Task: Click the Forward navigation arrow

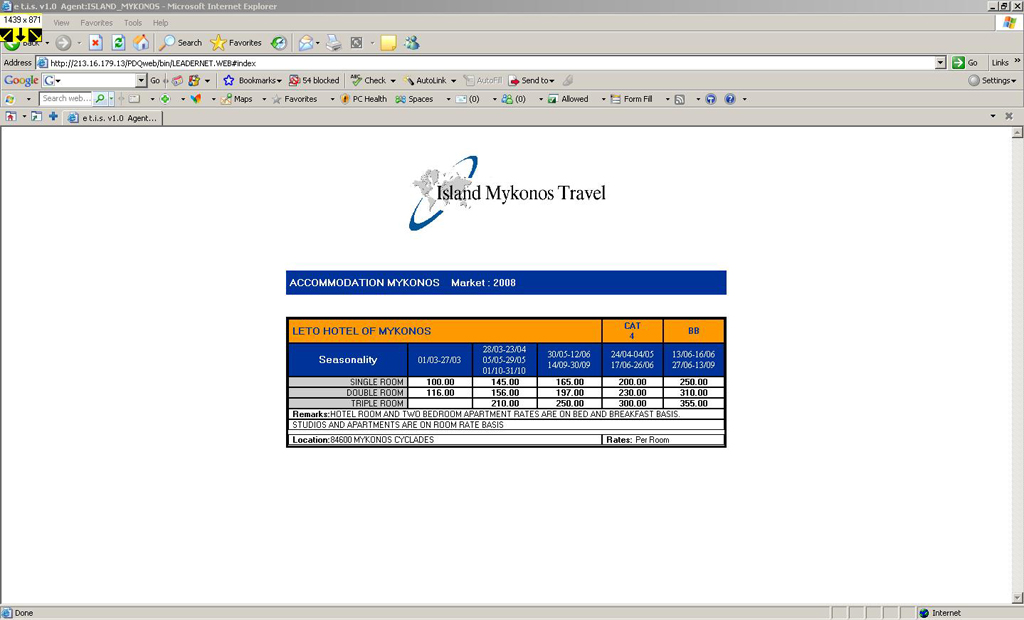Action: click(x=63, y=43)
